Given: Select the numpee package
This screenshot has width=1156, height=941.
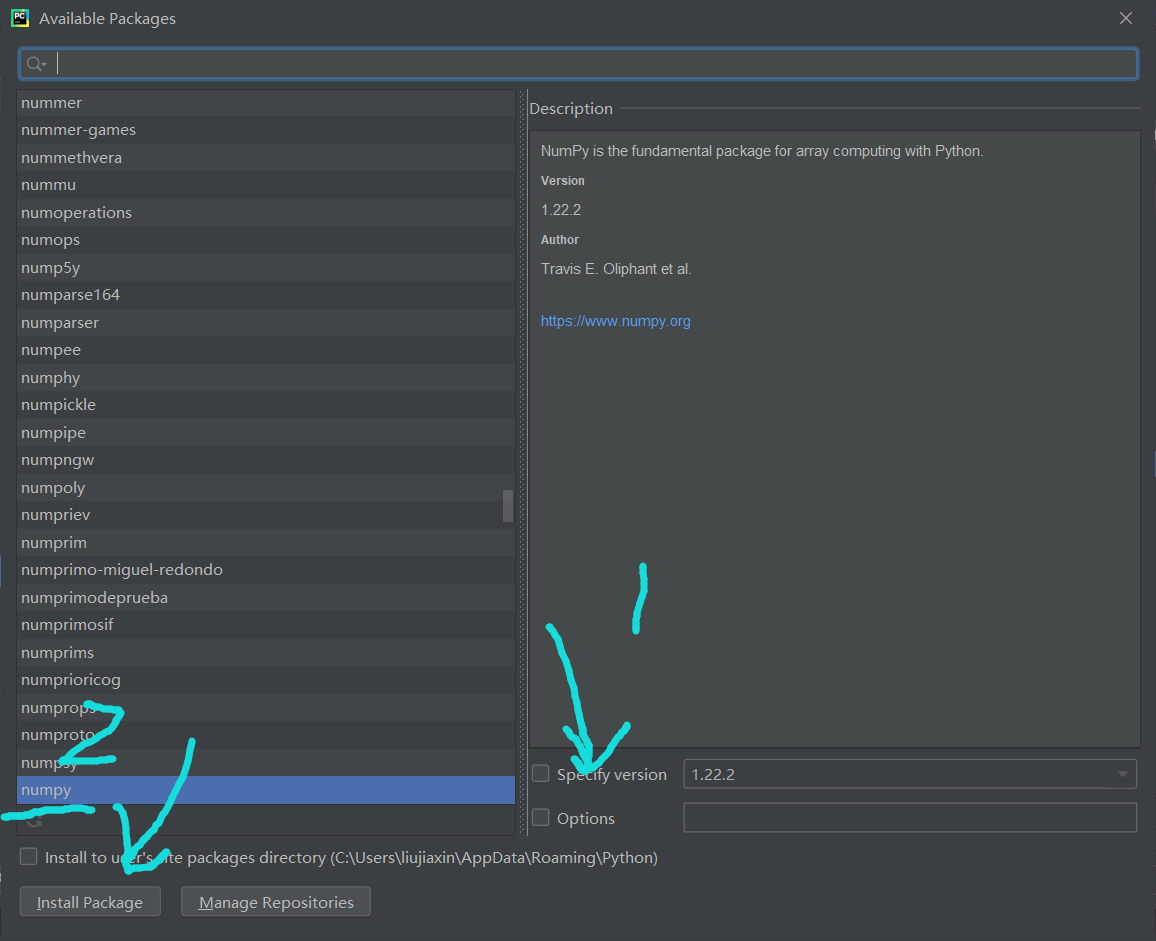Looking at the screenshot, I should tap(265, 350).
